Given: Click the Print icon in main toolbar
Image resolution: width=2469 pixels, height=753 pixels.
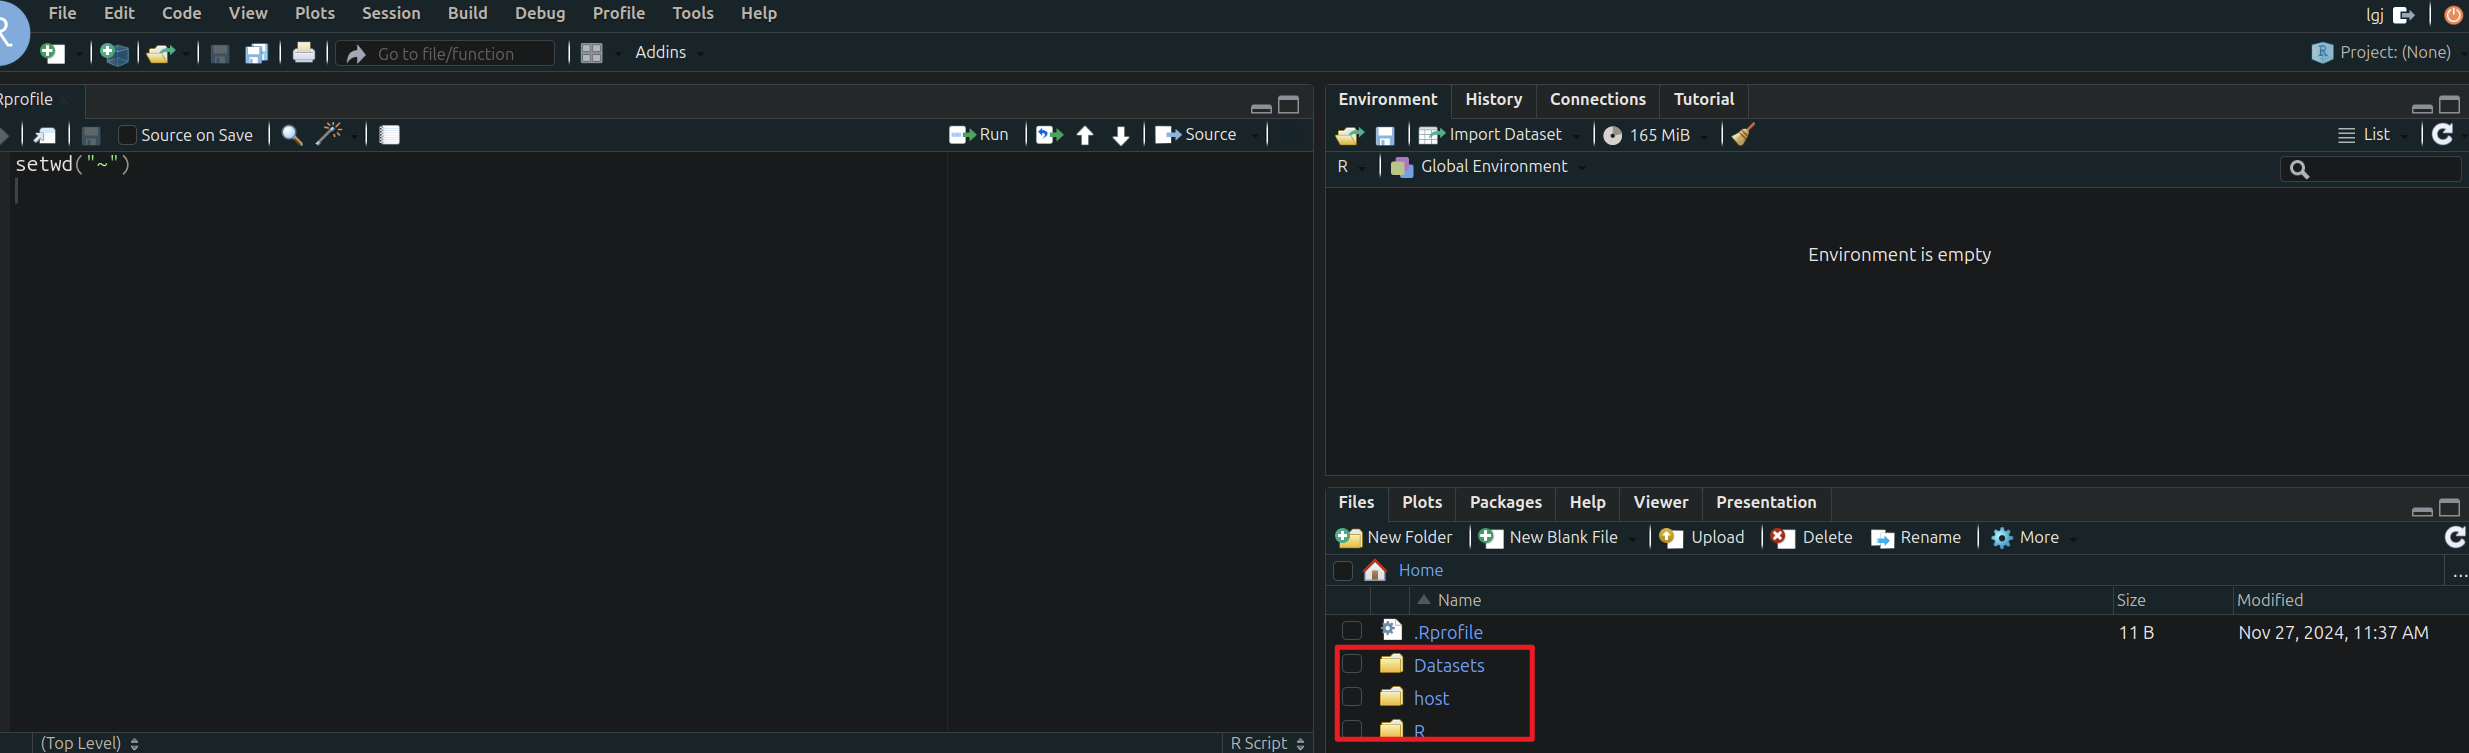Looking at the screenshot, I should tap(304, 53).
